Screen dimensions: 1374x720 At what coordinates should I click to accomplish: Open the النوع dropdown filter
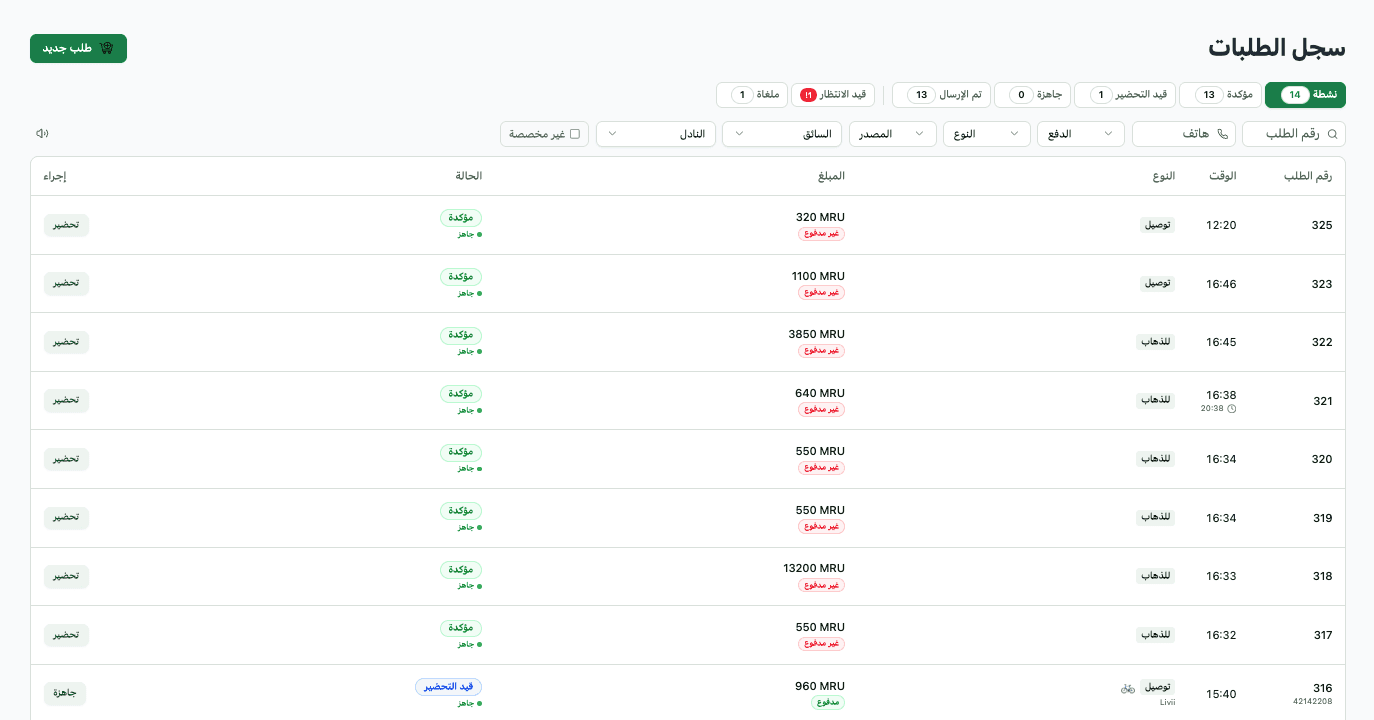point(987,134)
